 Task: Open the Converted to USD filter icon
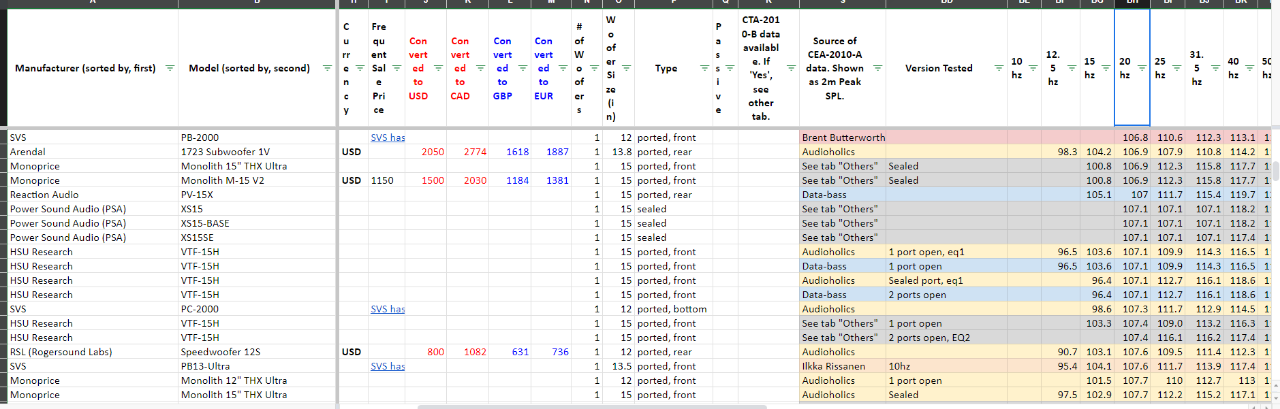tap(438, 68)
